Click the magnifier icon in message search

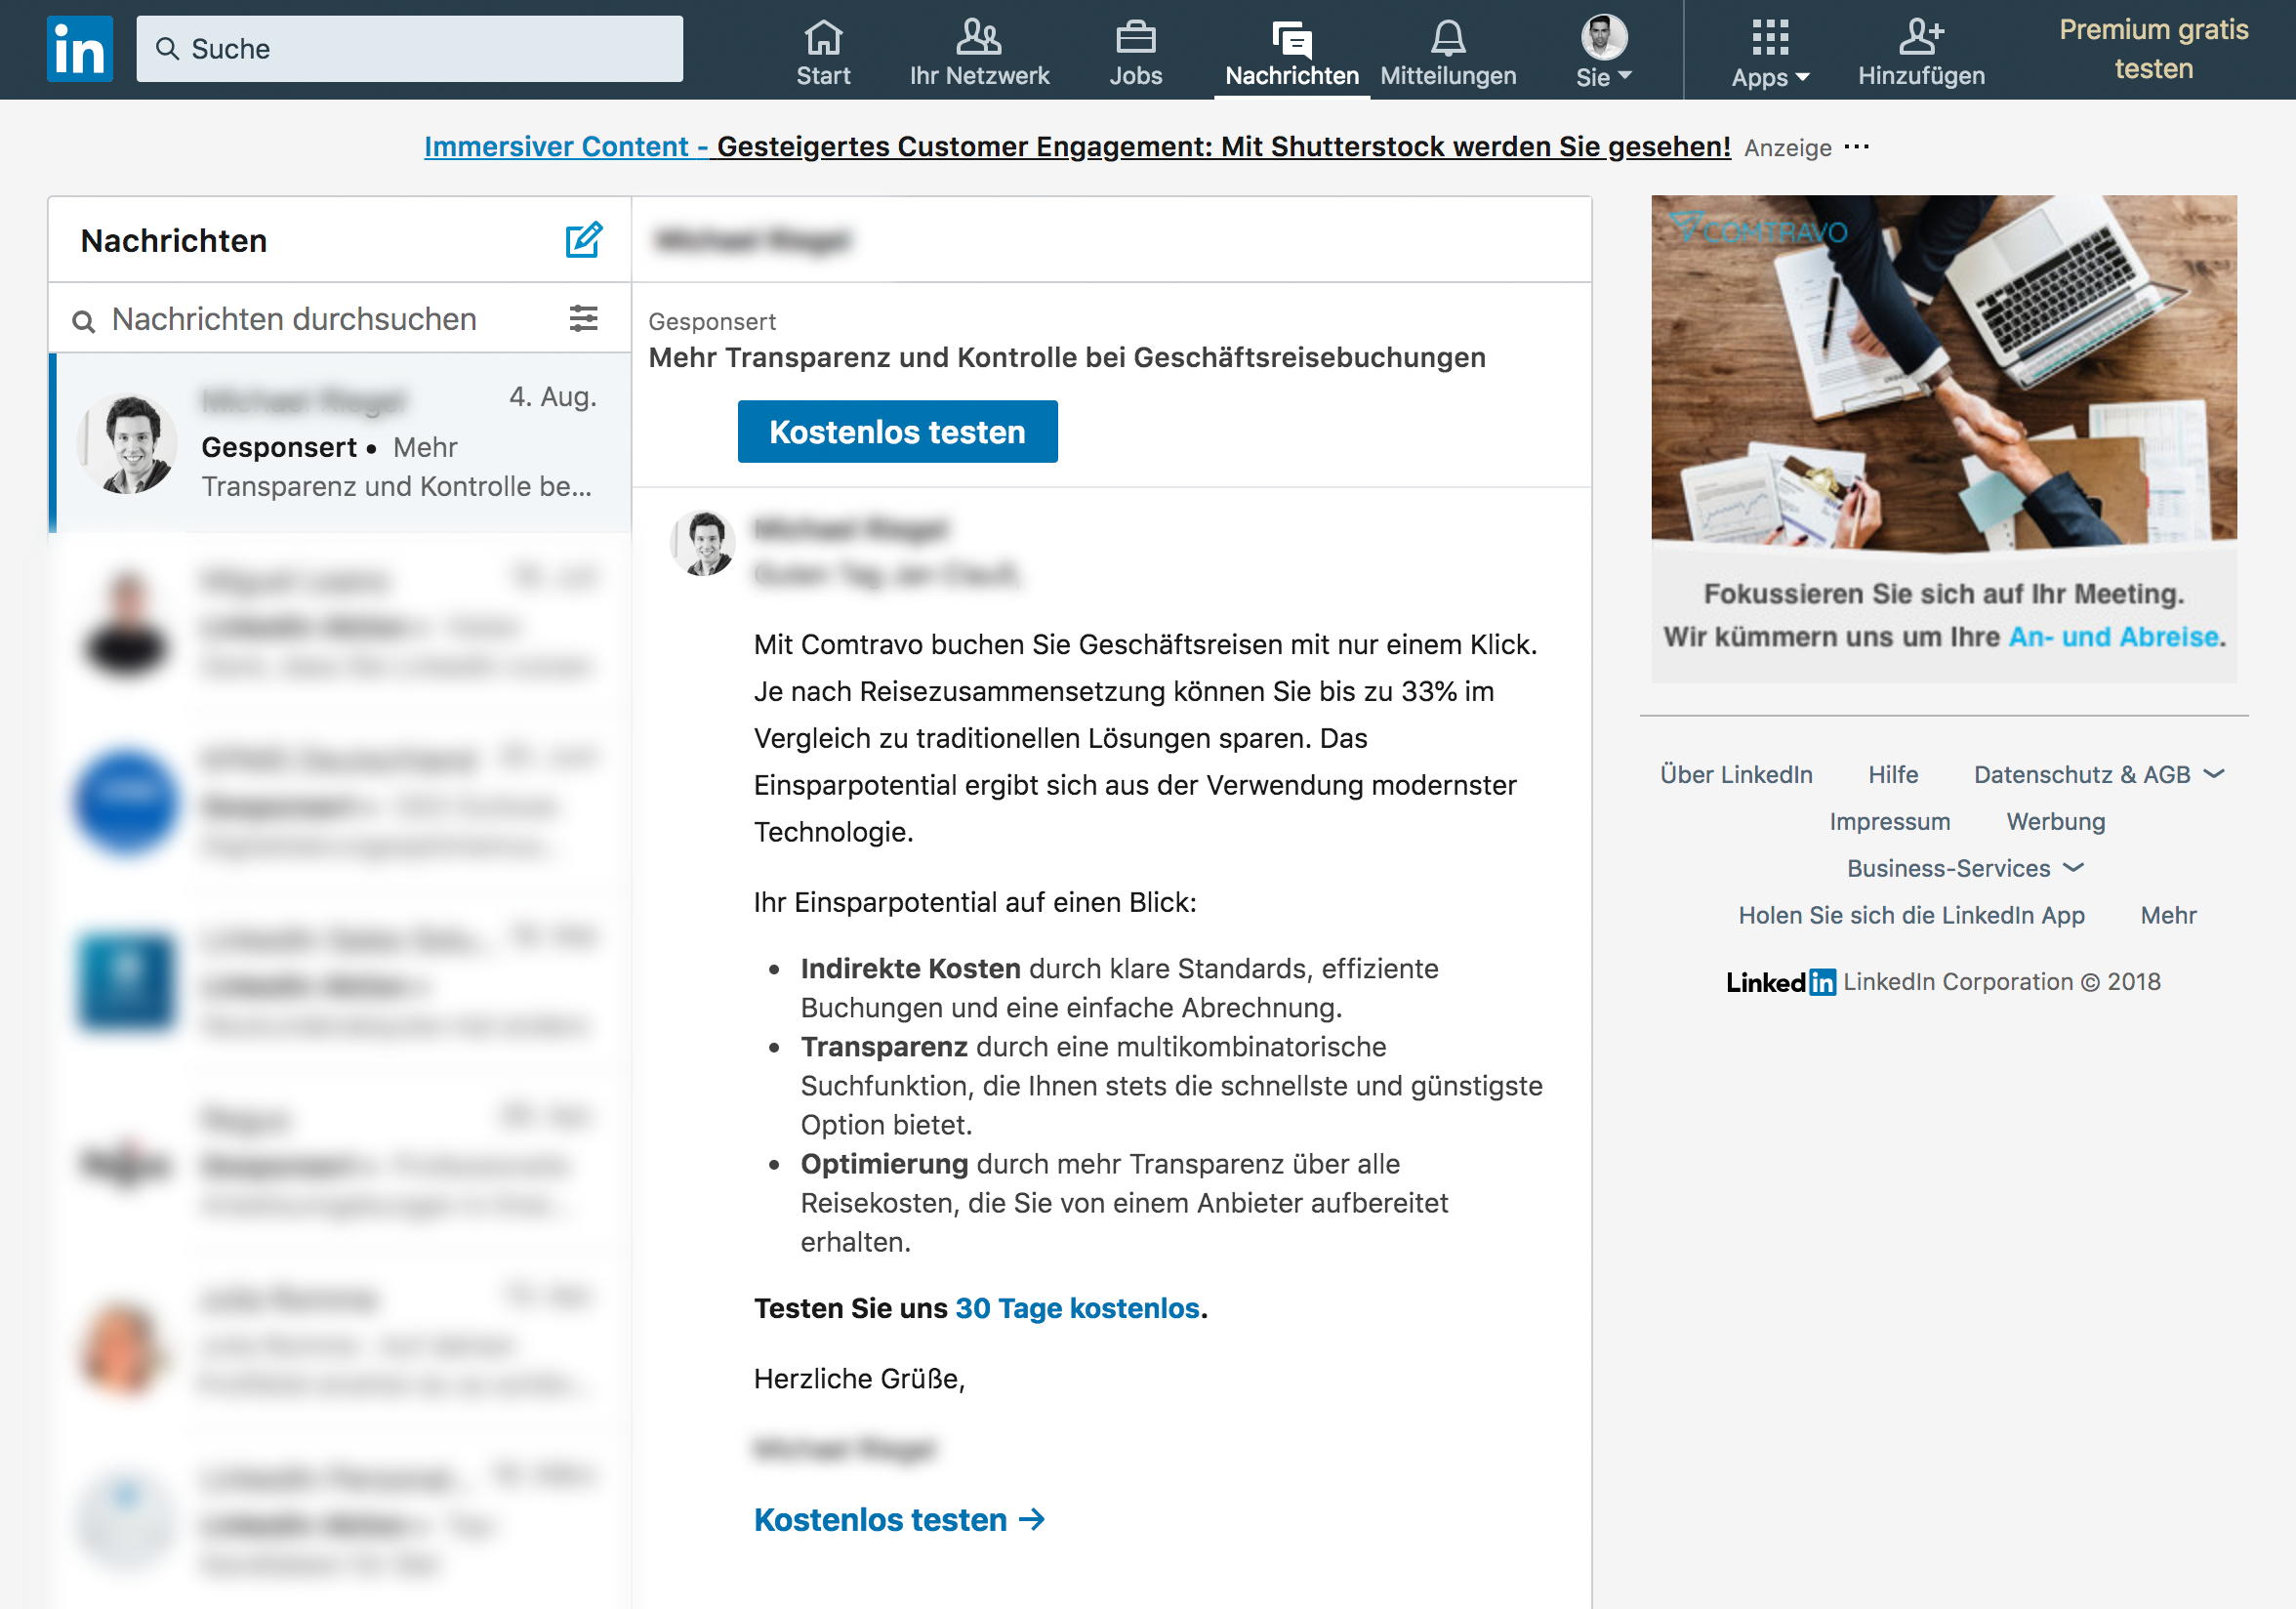tap(84, 321)
